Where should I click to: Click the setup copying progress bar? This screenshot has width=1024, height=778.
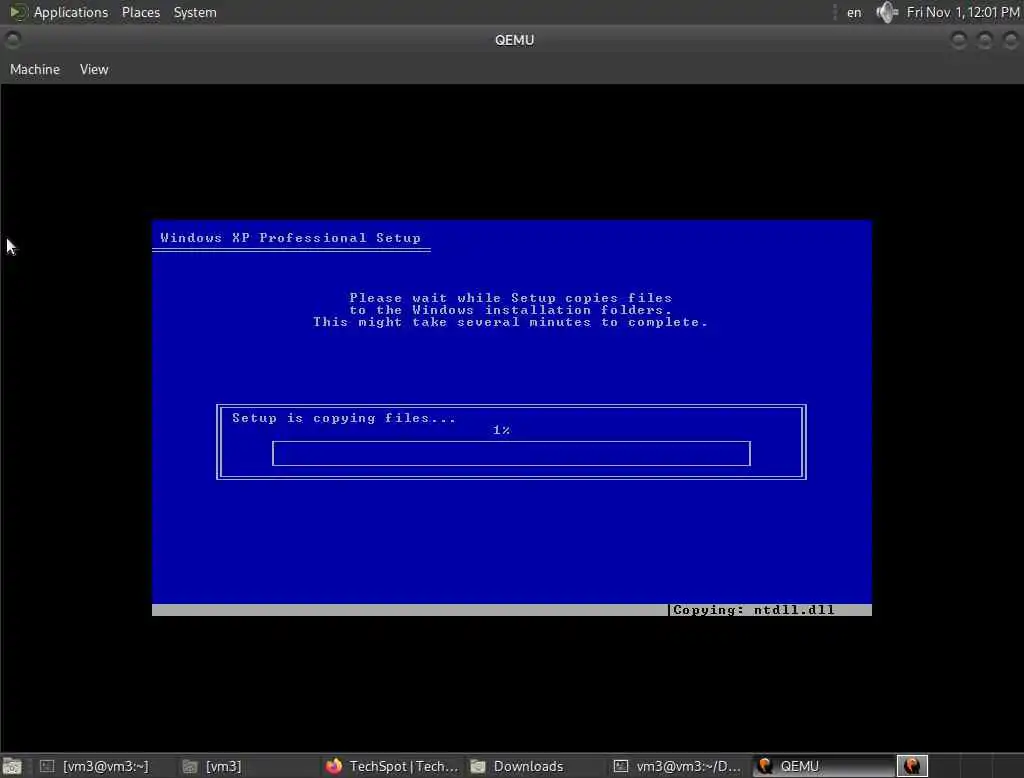(511, 453)
